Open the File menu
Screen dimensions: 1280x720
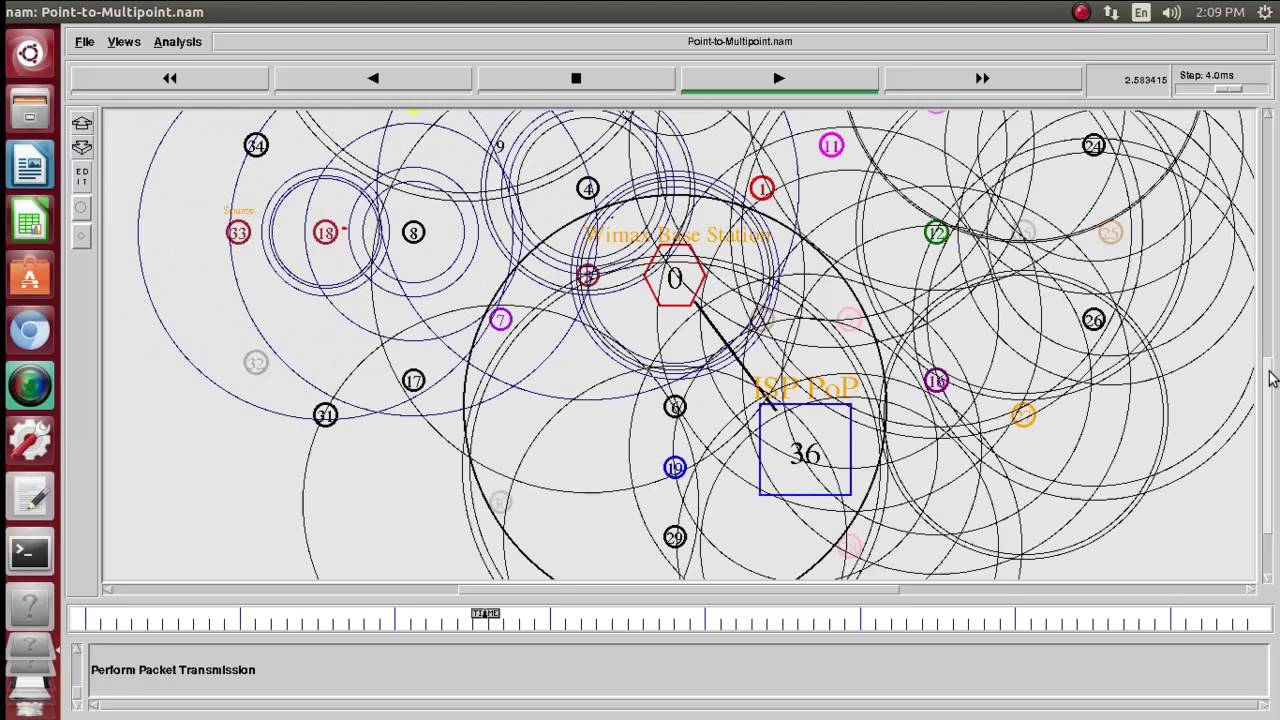tap(85, 42)
